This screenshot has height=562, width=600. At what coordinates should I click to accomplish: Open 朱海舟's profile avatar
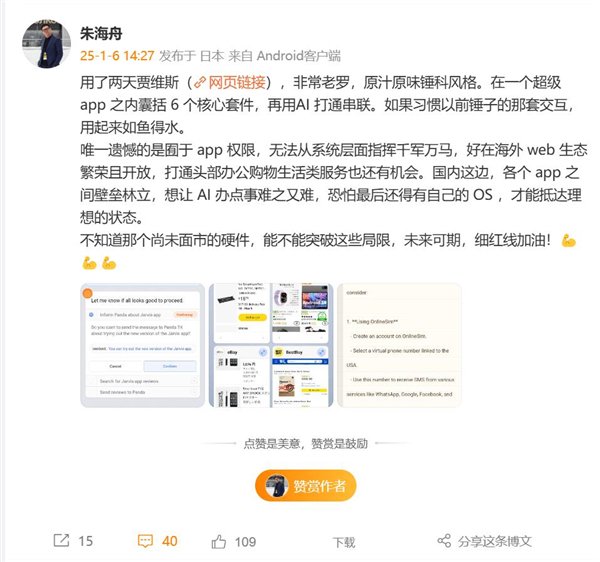click(x=46, y=44)
